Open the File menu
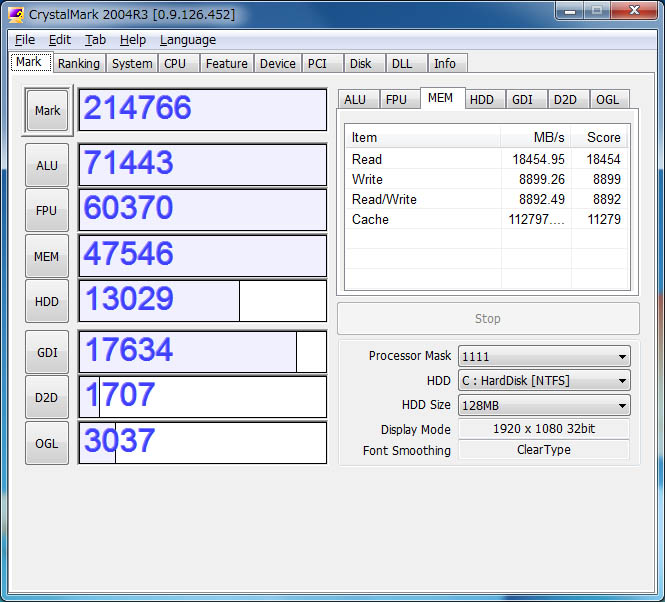Screen dimensions: 667x603 tap(25, 40)
